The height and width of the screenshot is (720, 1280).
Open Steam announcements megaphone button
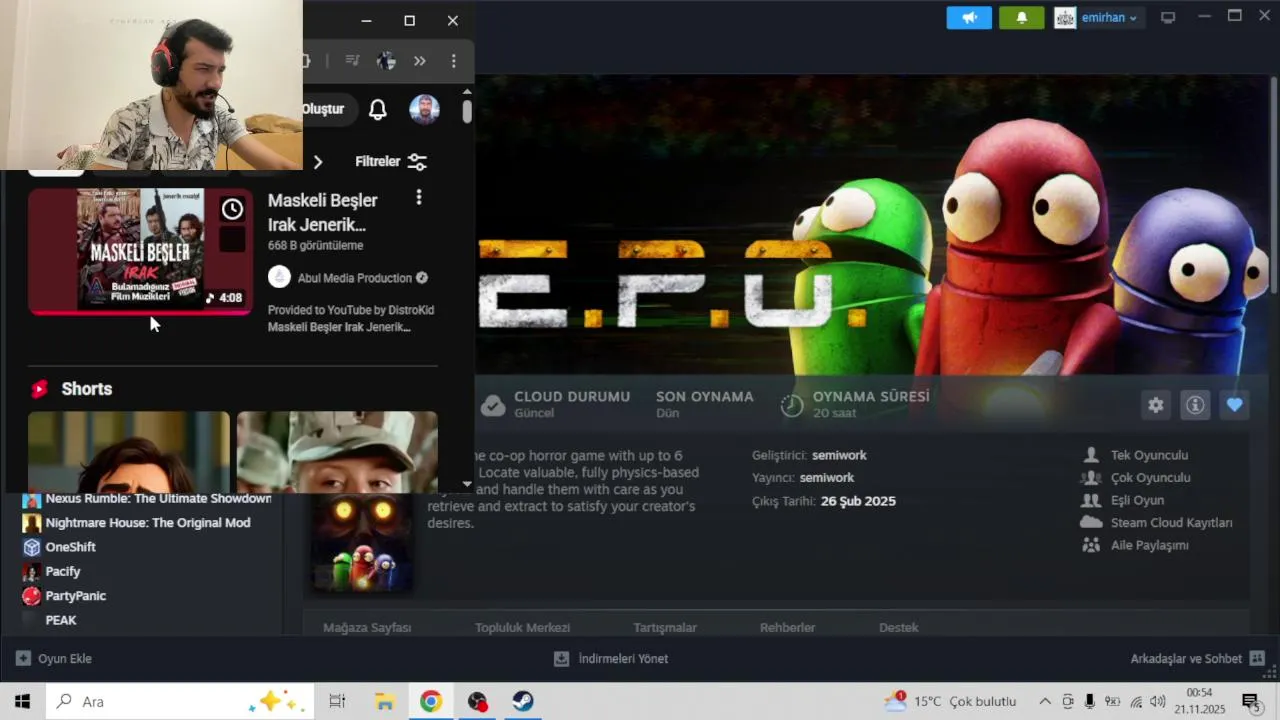[x=969, y=18]
